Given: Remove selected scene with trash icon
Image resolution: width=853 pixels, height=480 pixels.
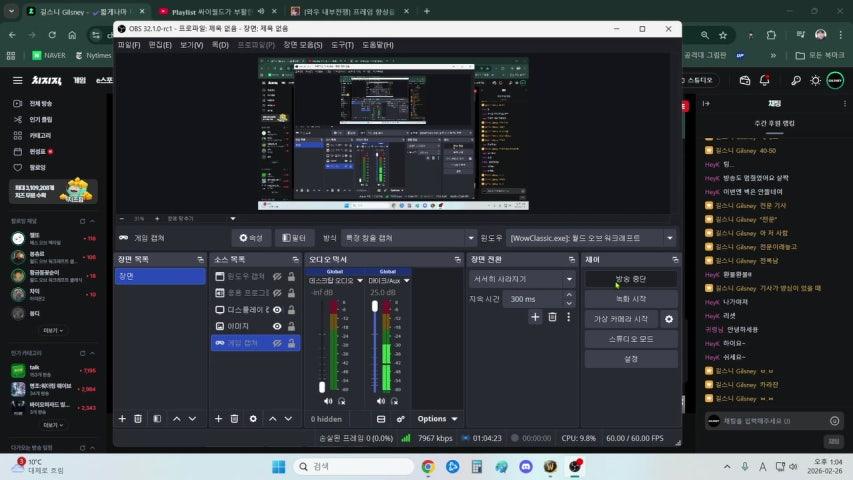Looking at the screenshot, I should (138, 419).
